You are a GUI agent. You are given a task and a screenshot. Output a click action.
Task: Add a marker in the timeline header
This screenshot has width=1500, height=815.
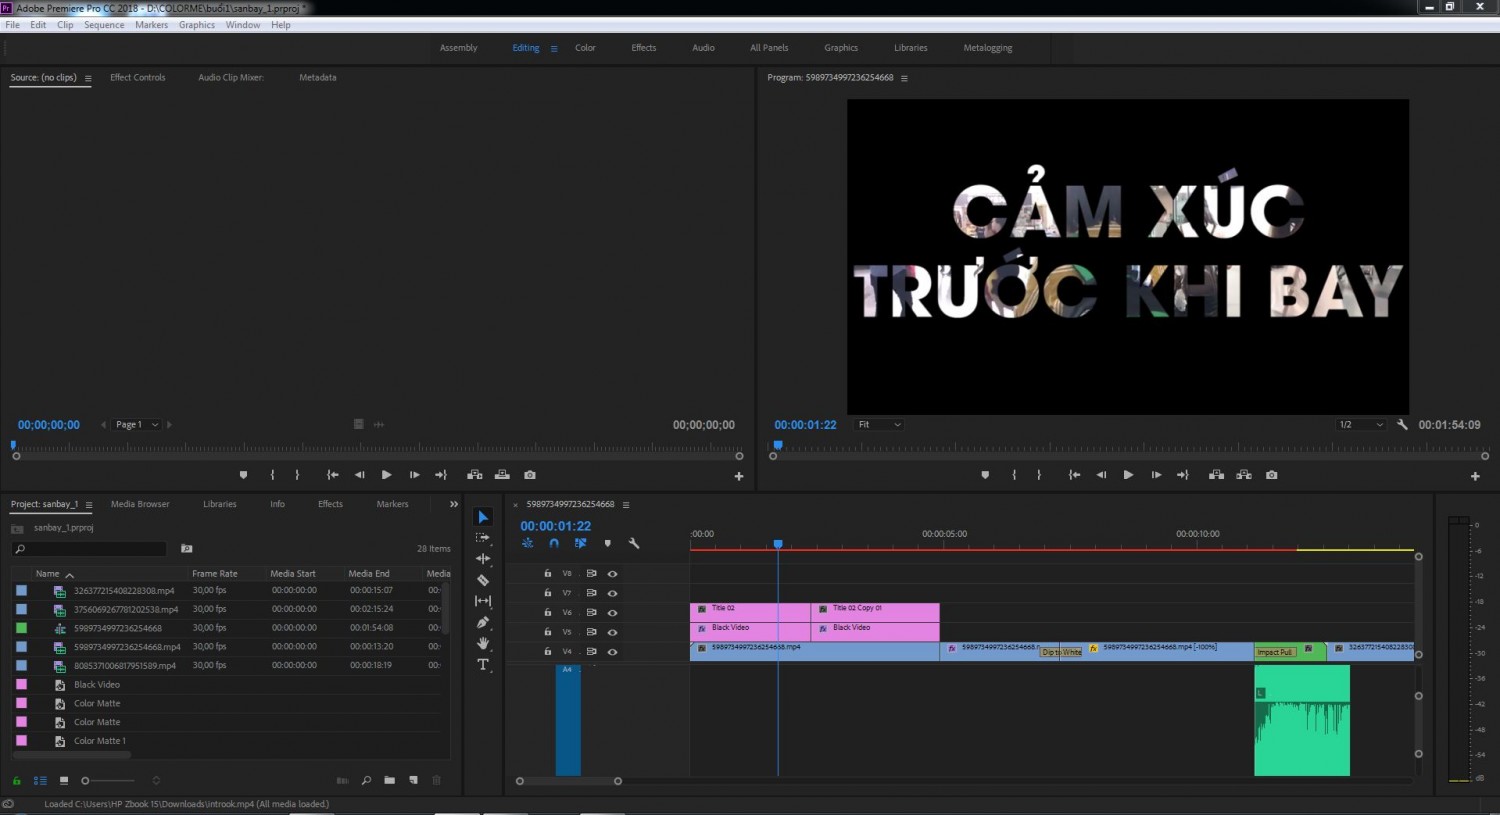pos(607,544)
